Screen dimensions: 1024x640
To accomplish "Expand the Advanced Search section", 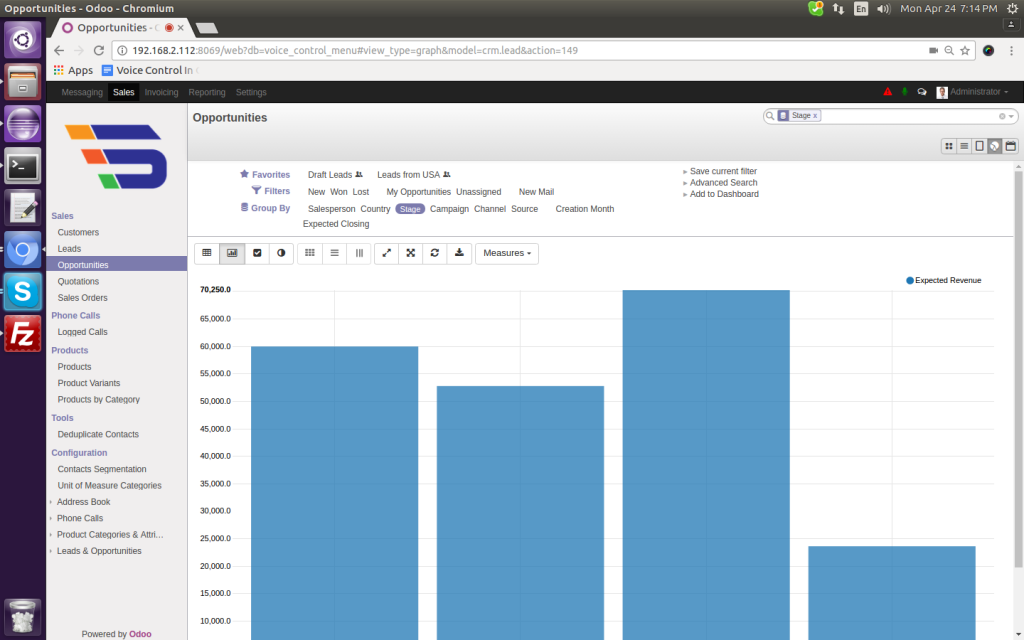I will (723, 183).
